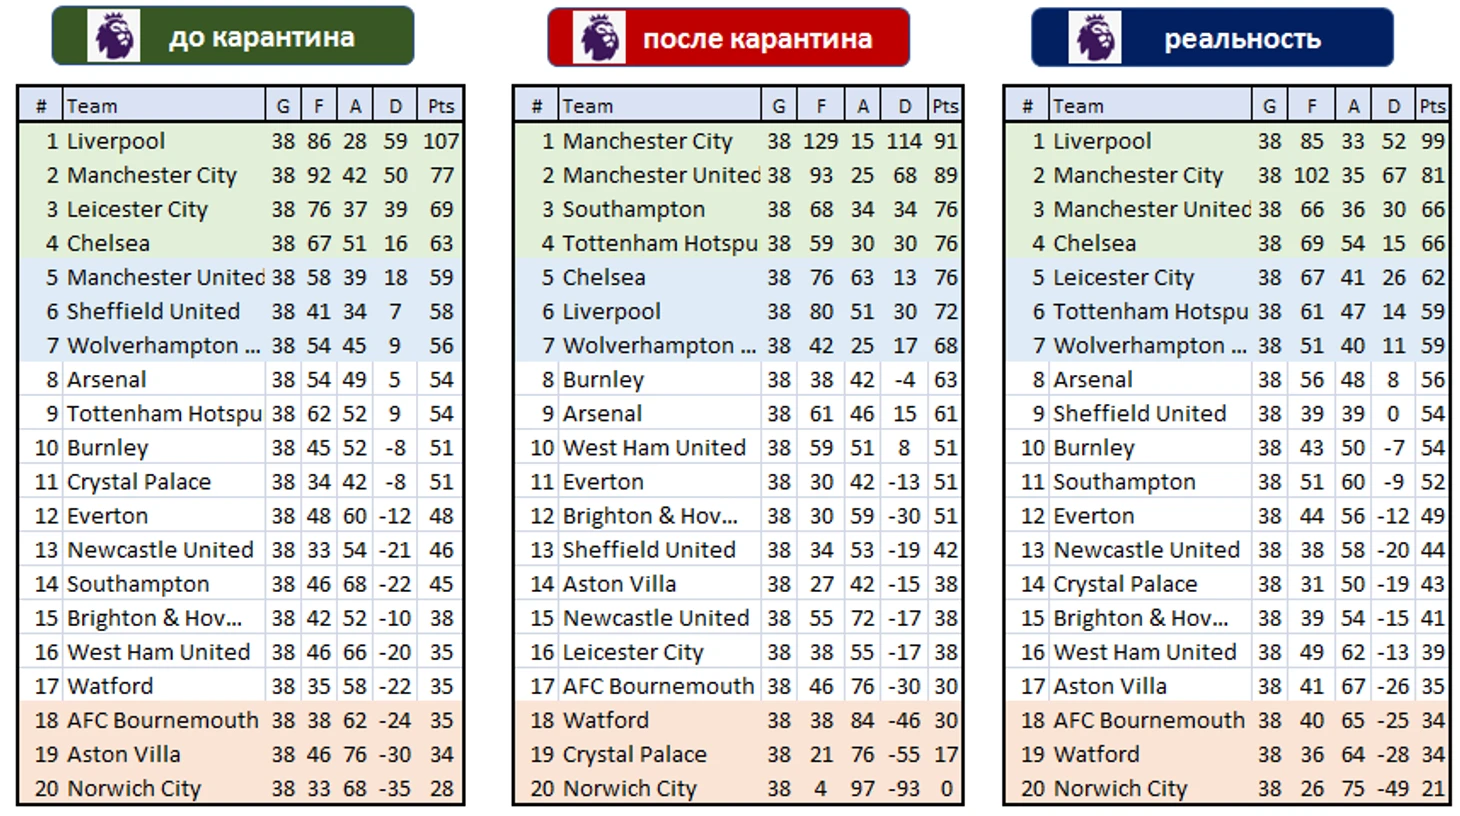Click Crystal Palace in the middle table

coord(634,754)
